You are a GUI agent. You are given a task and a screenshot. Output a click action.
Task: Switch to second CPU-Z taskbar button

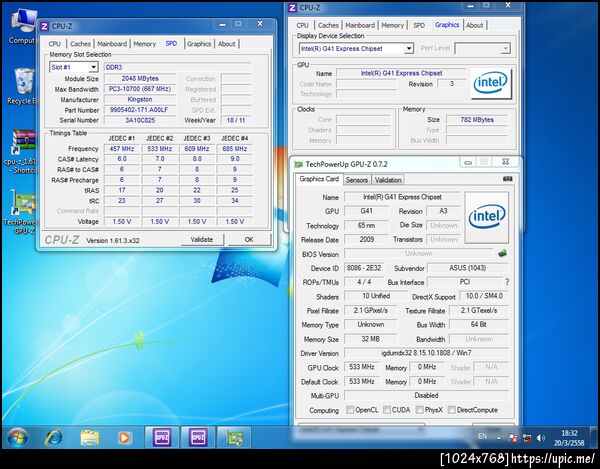pos(198,437)
